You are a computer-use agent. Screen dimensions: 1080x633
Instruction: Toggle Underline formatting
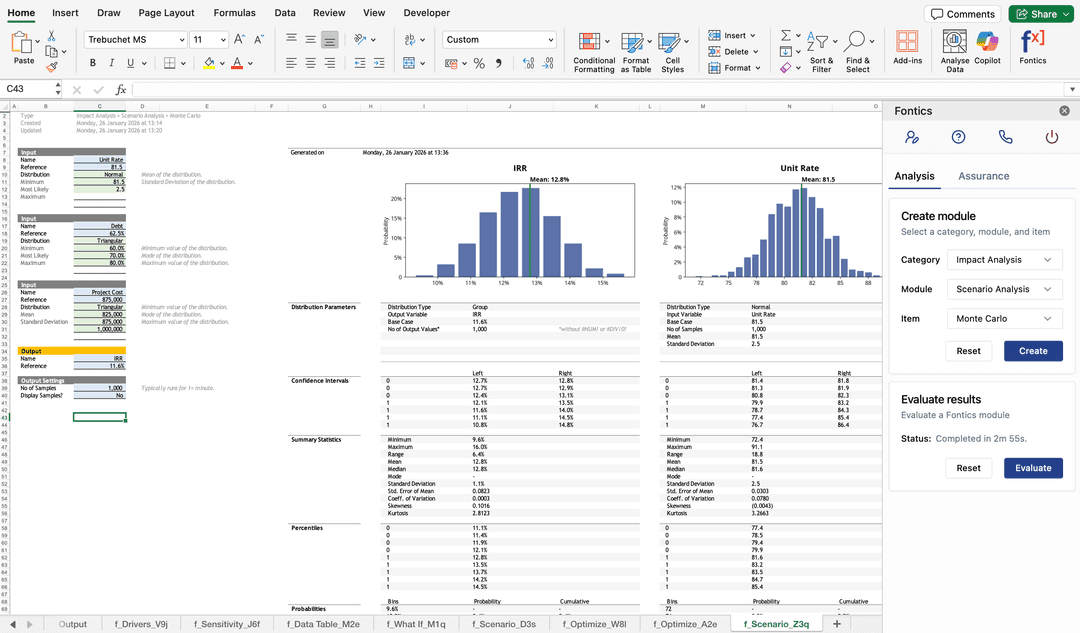(x=130, y=63)
